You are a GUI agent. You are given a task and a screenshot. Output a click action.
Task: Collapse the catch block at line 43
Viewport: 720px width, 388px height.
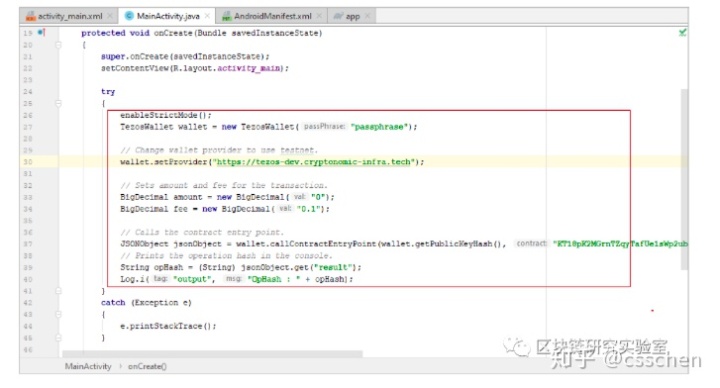tap(58, 315)
